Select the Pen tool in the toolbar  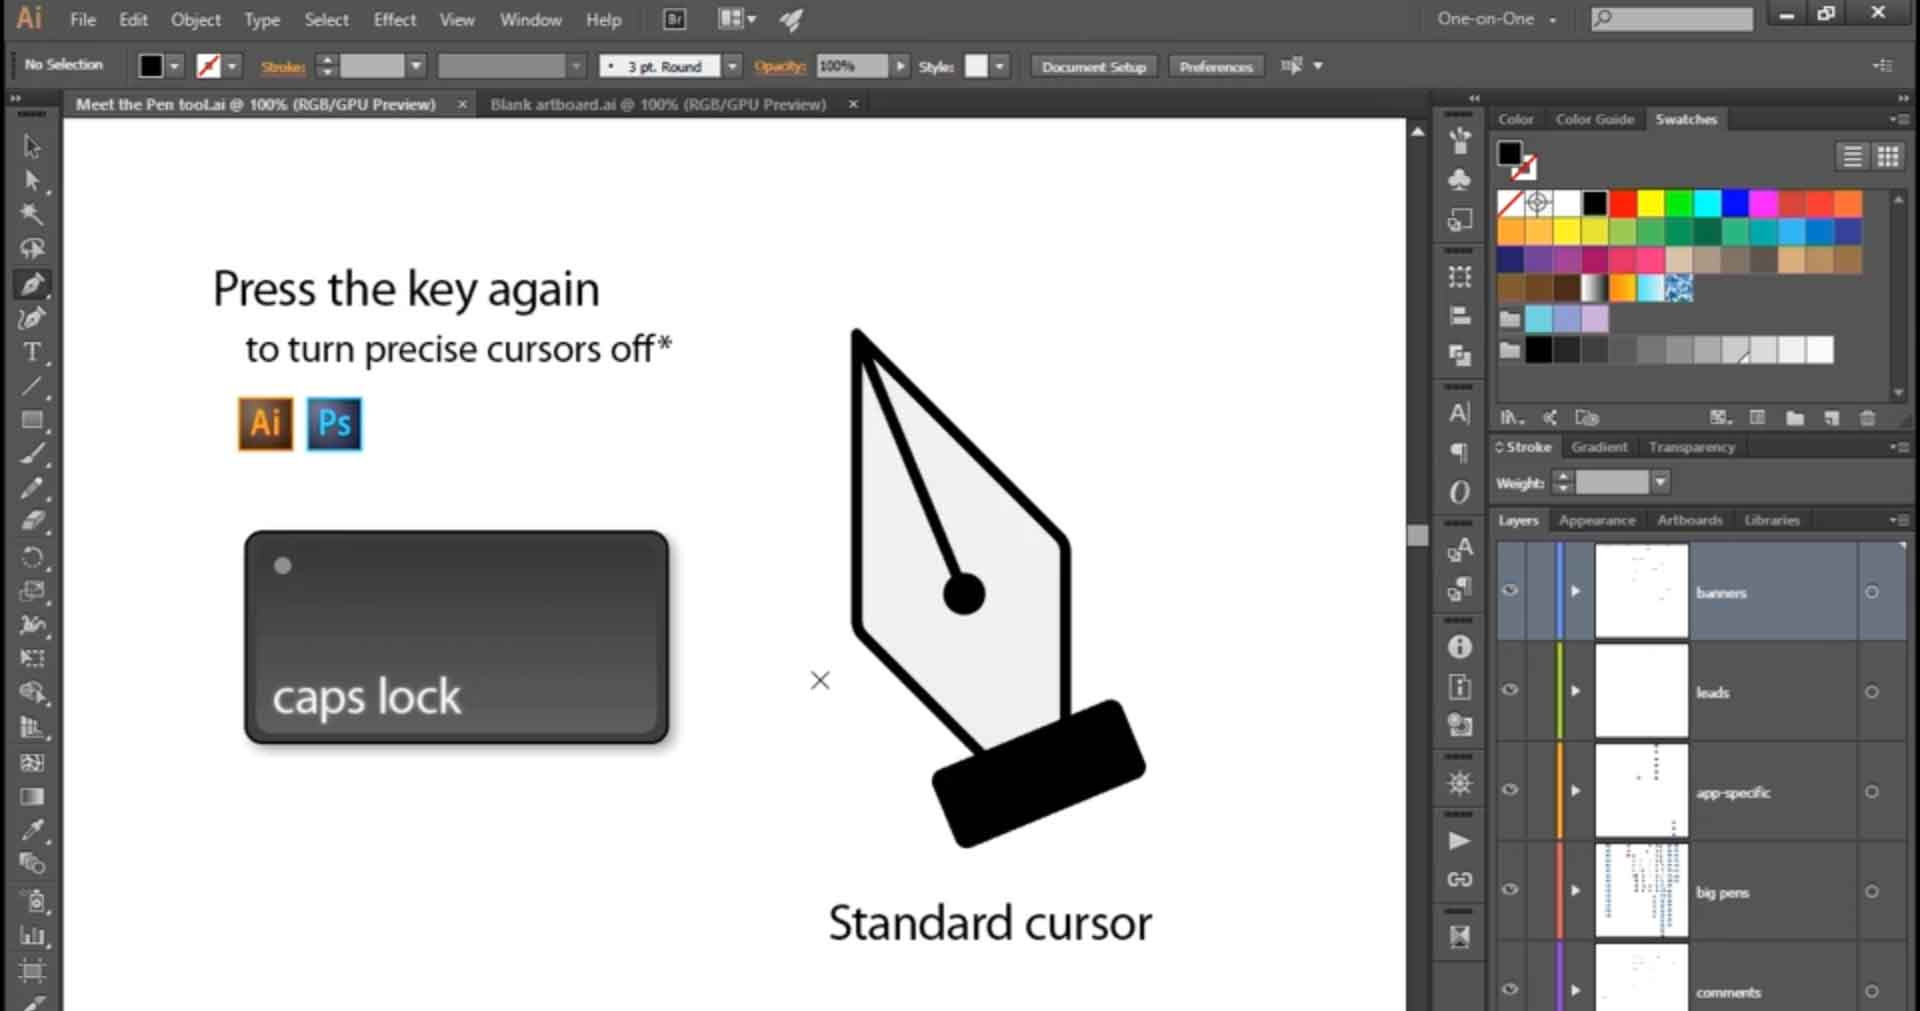pos(32,284)
